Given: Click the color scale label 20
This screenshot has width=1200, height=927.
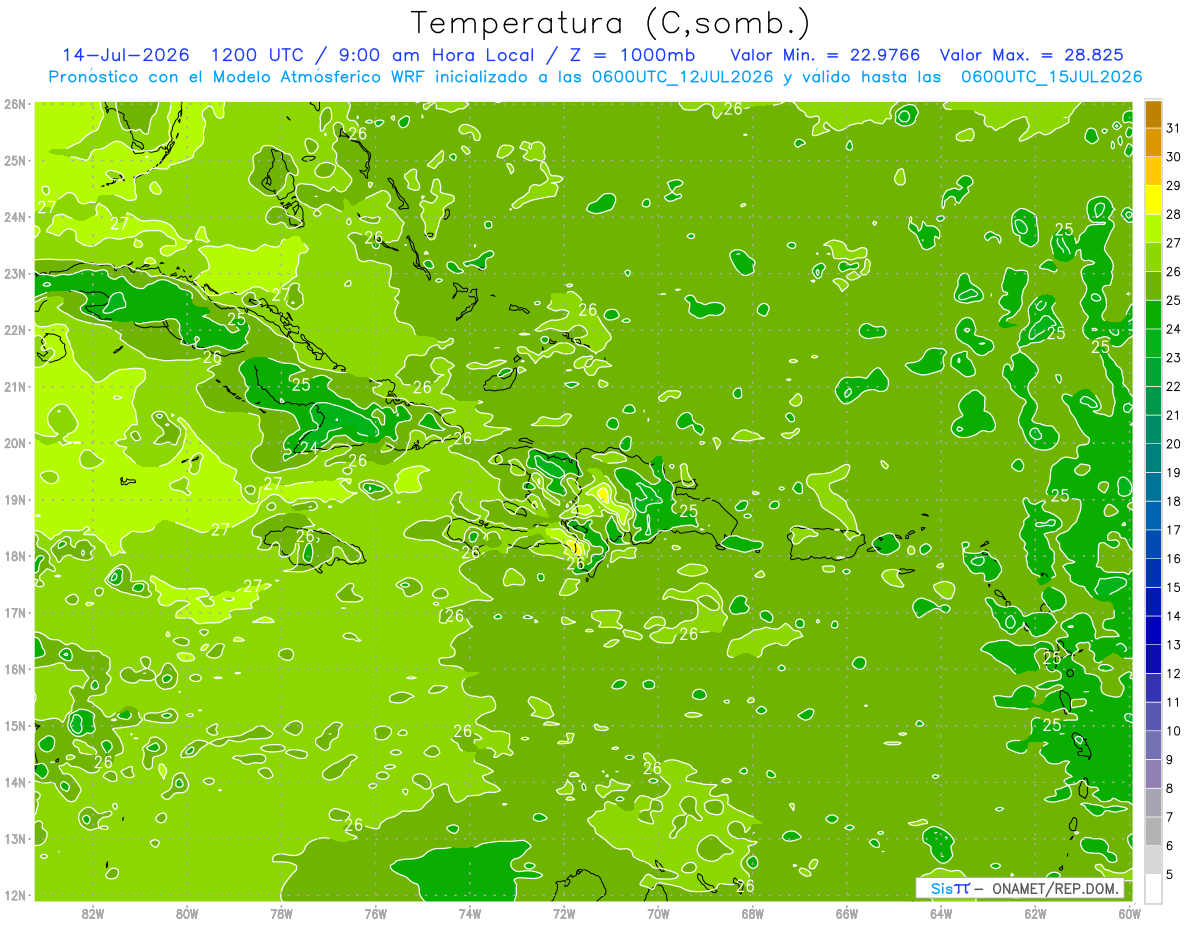Looking at the screenshot, I should click(1173, 444).
